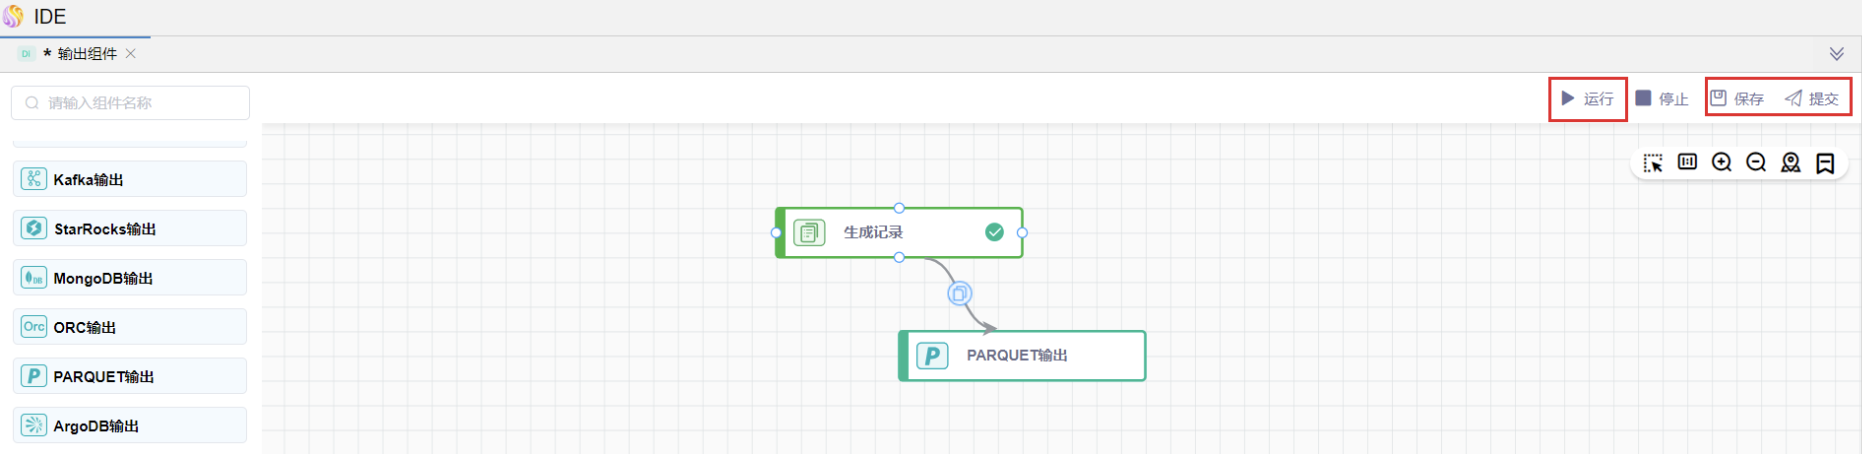Save the workflow with 保存

point(1737,99)
